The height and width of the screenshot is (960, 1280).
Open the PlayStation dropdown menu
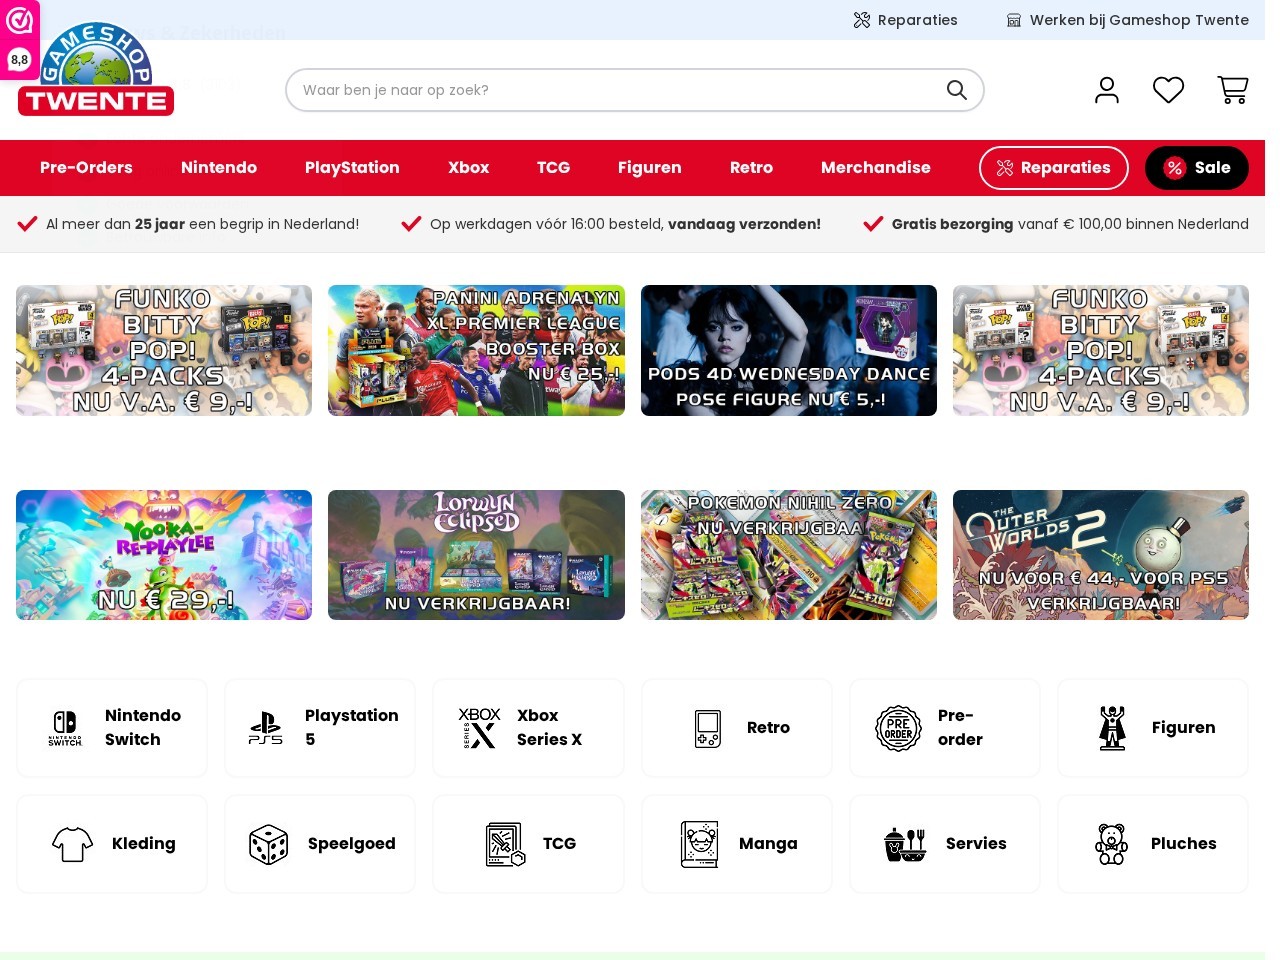tap(352, 168)
